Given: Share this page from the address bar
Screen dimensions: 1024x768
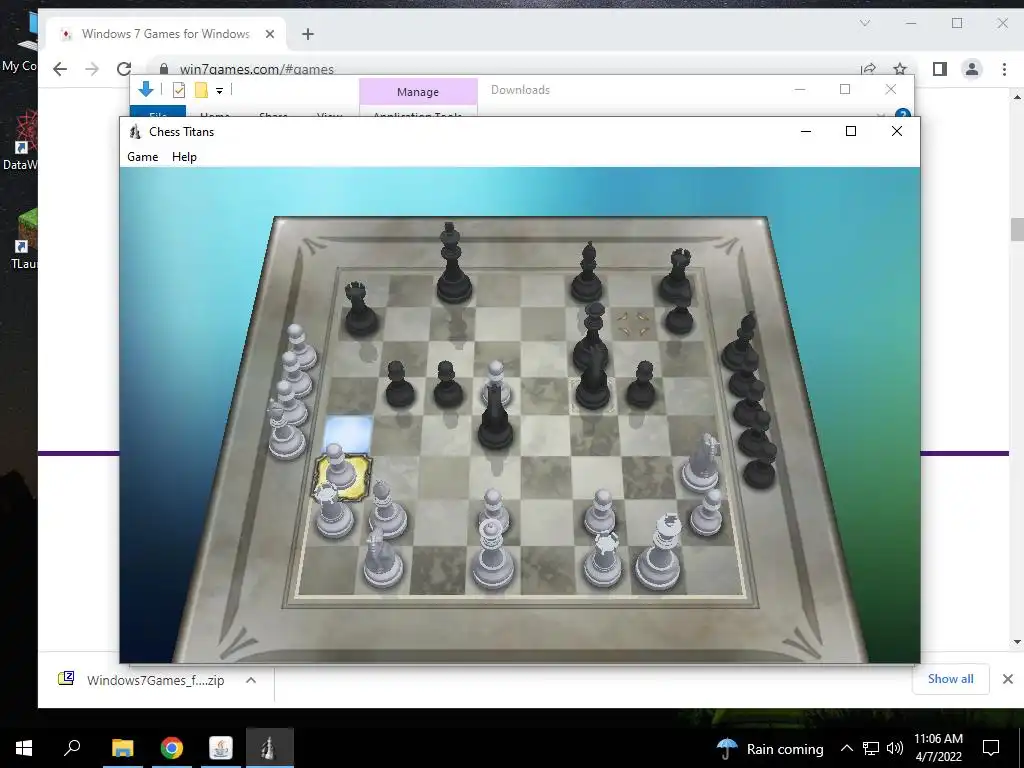Looking at the screenshot, I should 869,69.
